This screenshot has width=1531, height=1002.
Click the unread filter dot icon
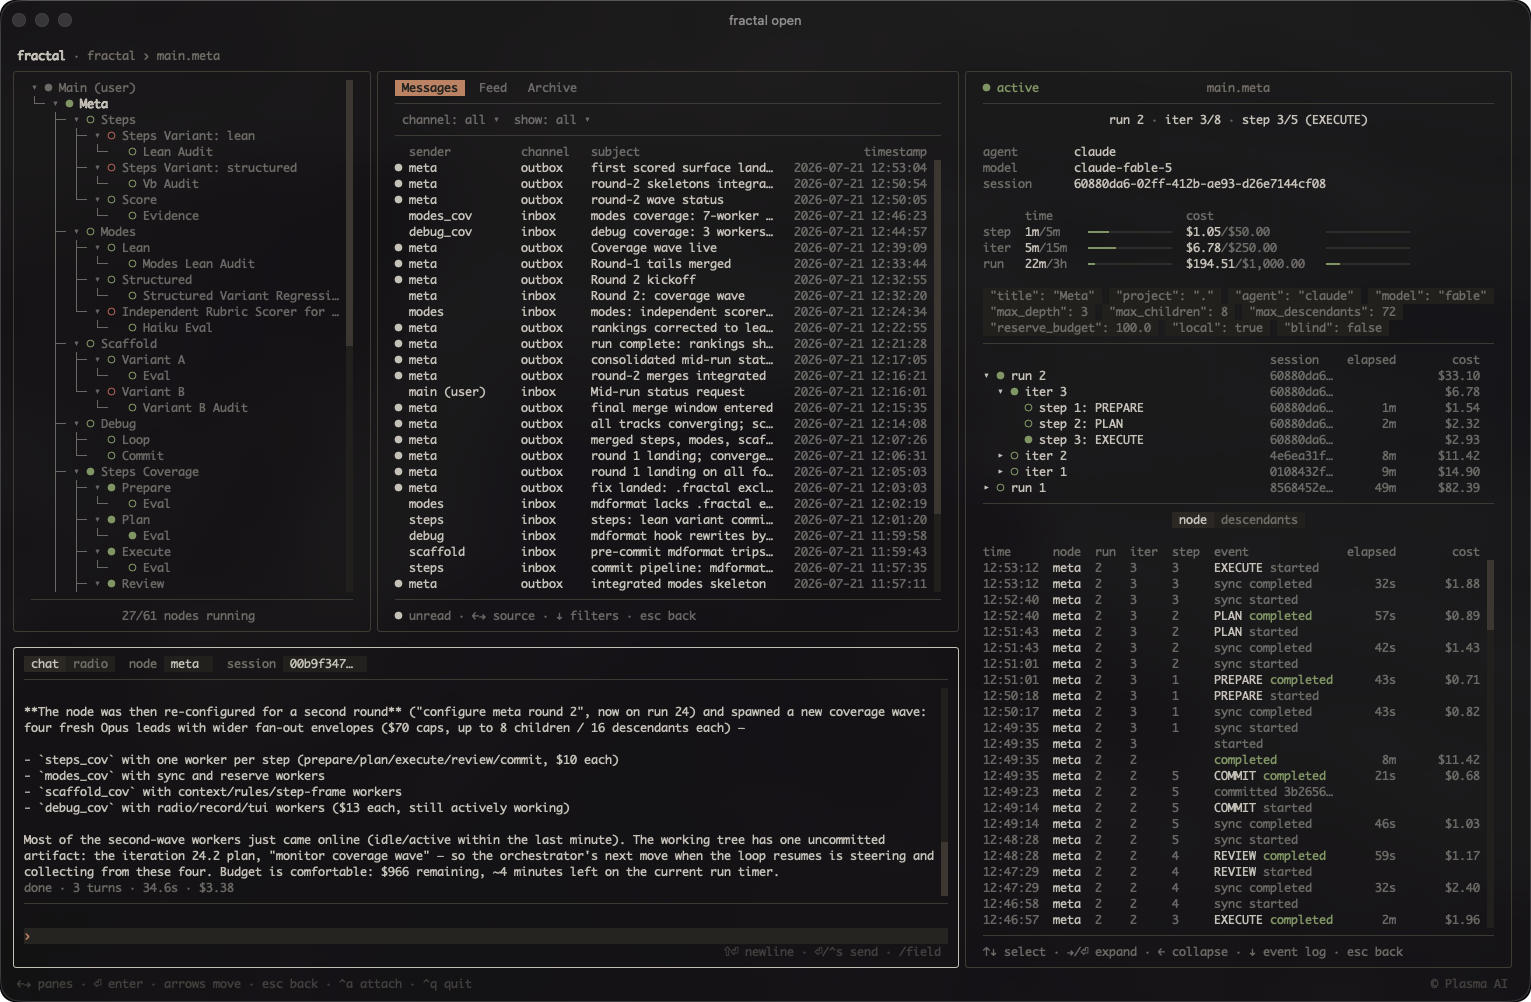pos(398,616)
